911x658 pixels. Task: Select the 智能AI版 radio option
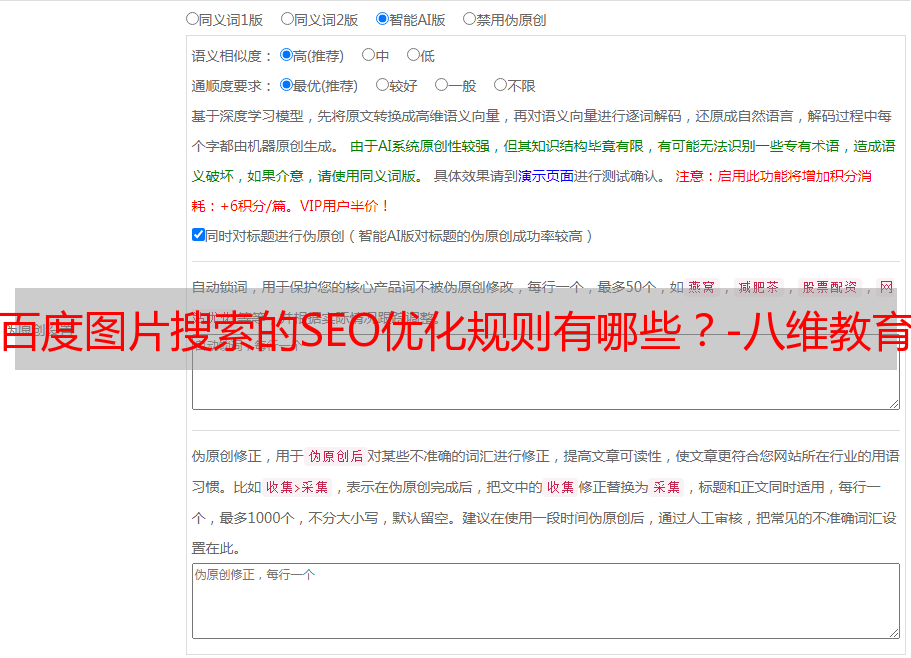(382, 19)
